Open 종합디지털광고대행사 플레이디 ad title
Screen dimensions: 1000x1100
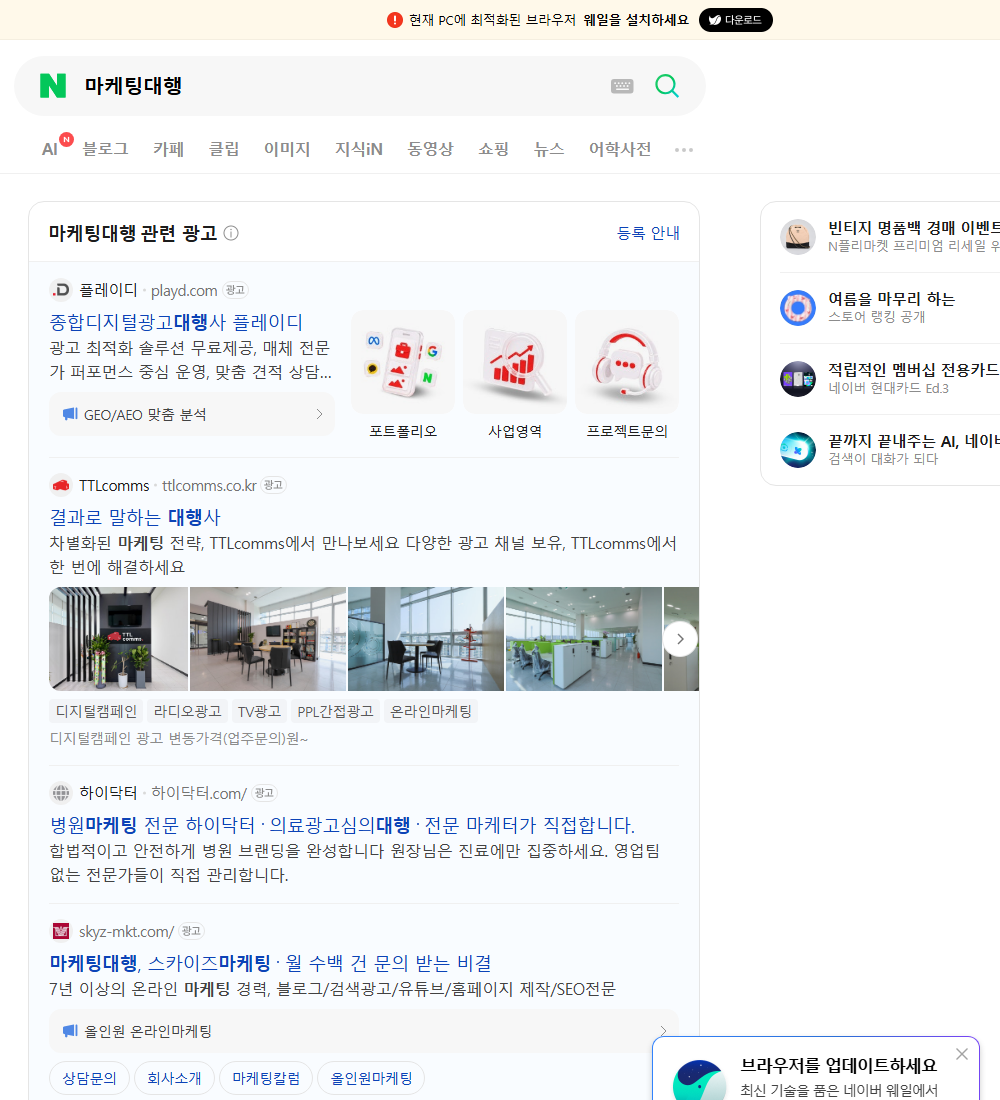coord(175,322)
